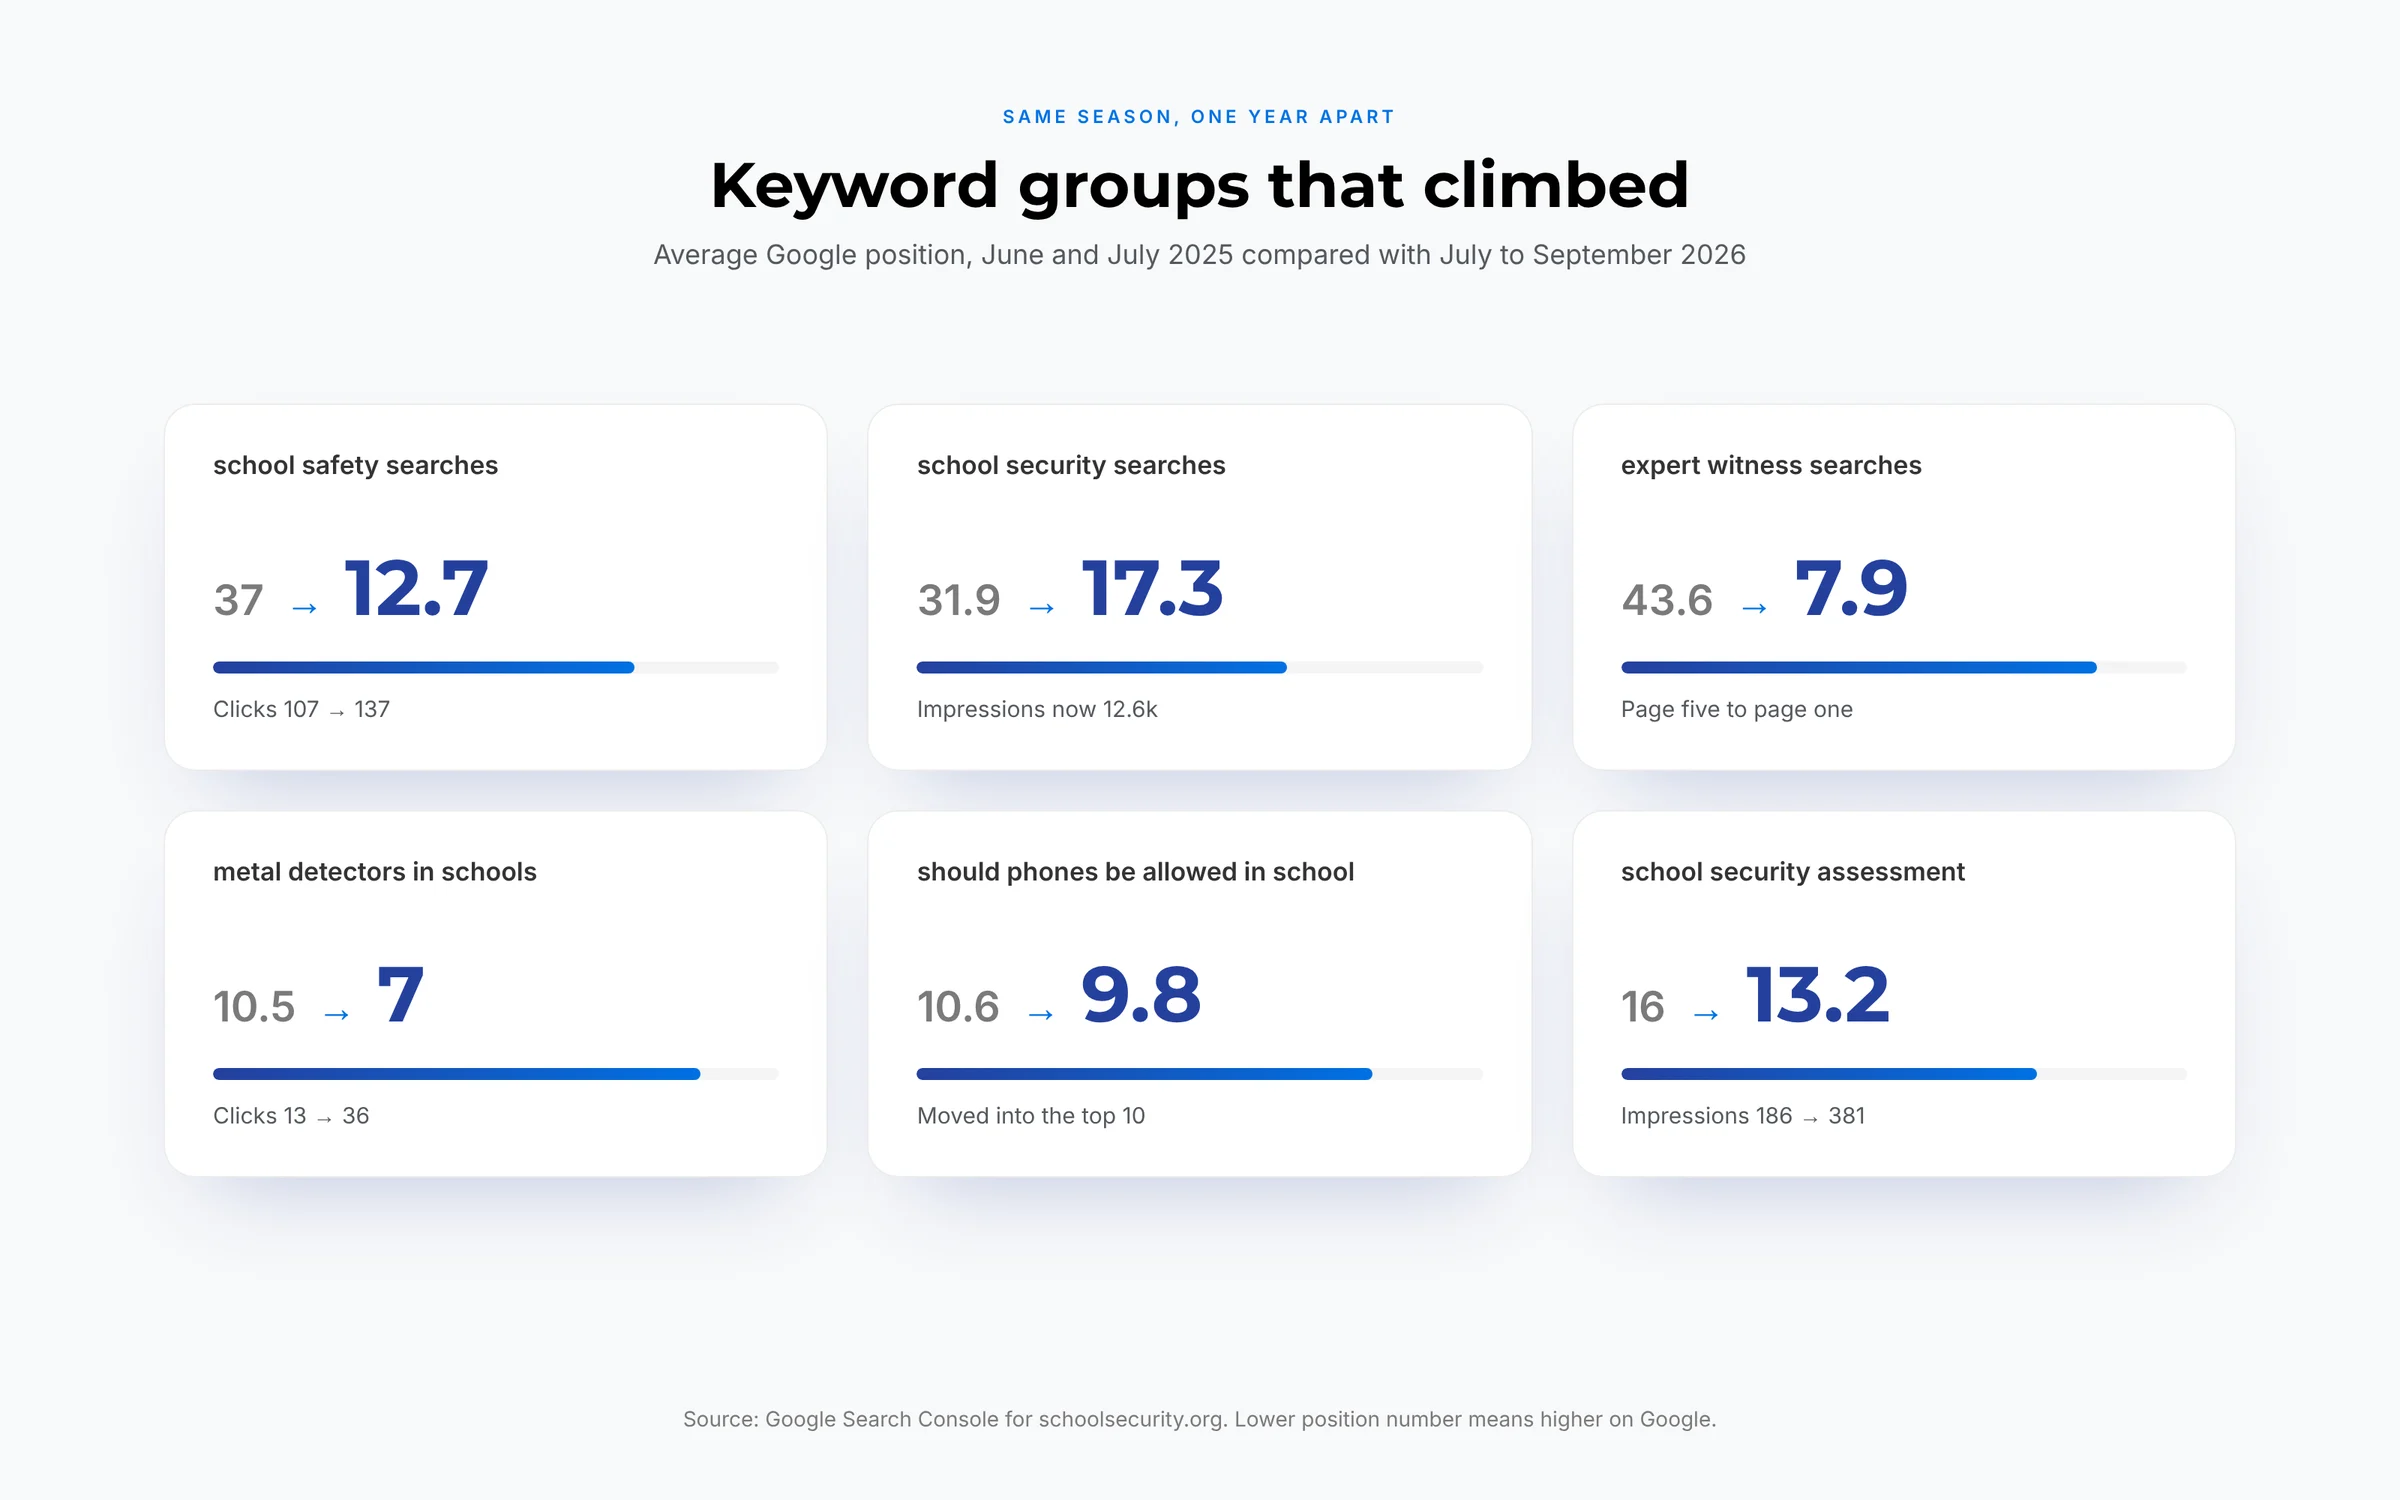Click the progress bar under school security assessment
Screen dimensions: 2400x1500
[1904, 1074]
